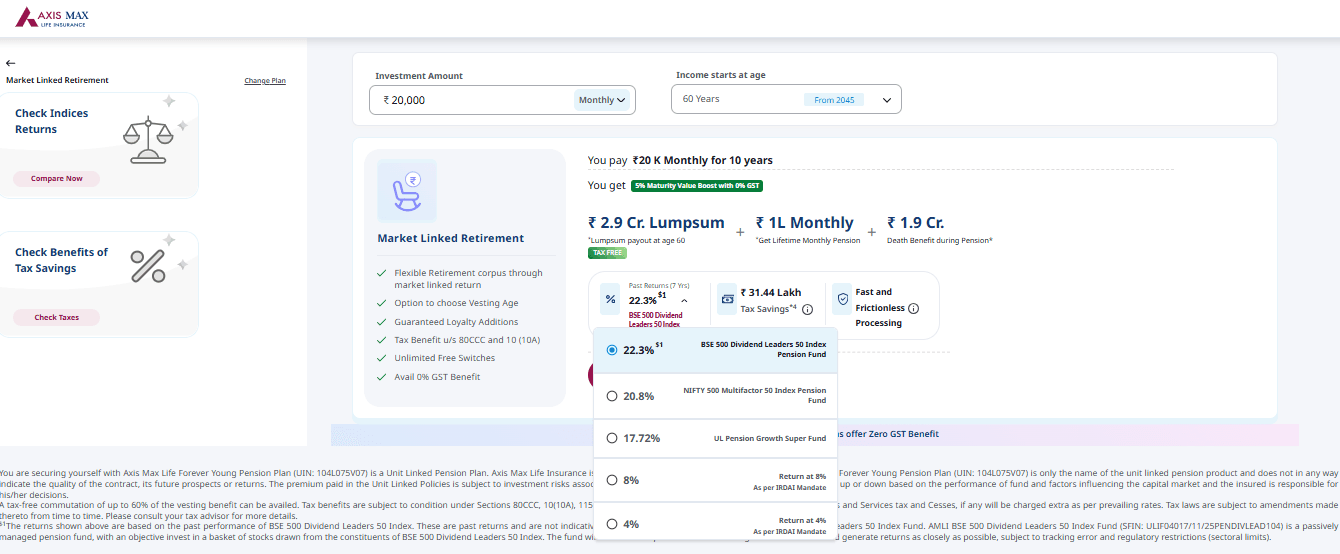Click the ₹ 2.9 Cr. Lumpsum amount
This screenshot has height=554, width=1340.
pos(656,223)
